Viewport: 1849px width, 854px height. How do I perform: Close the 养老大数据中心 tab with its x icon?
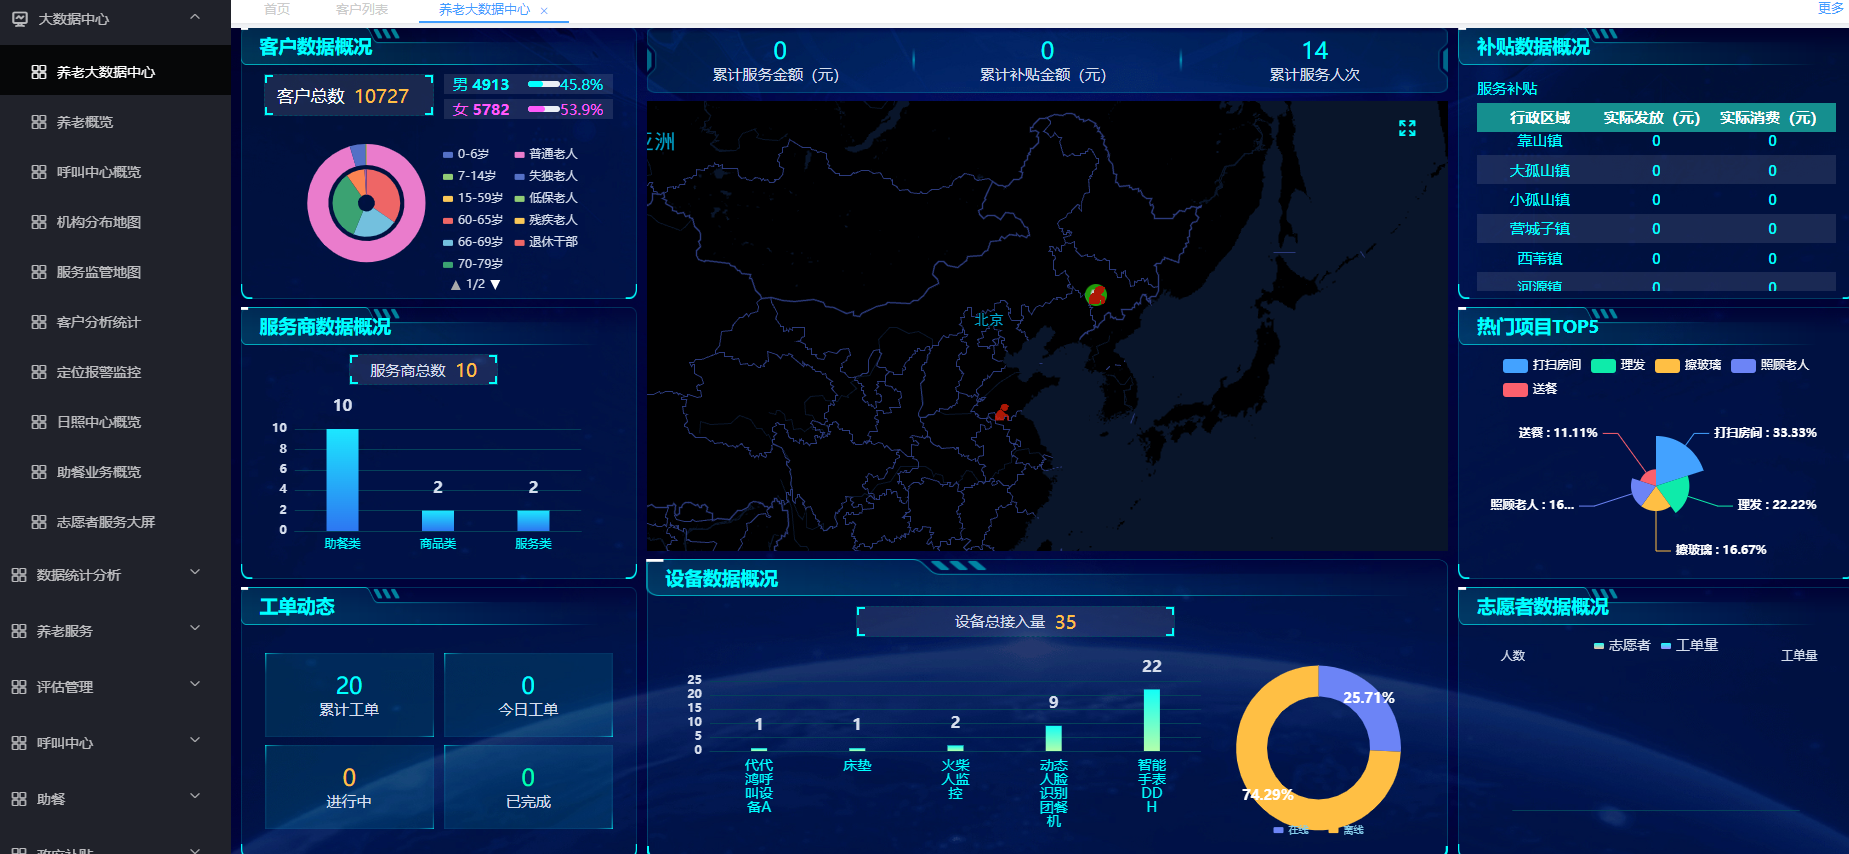click(x=544, y=11)
